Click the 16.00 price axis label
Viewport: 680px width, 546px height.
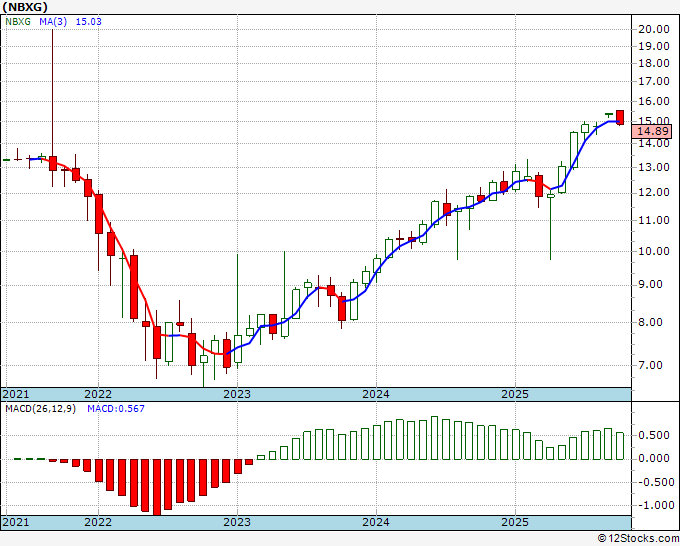(654, 101)
